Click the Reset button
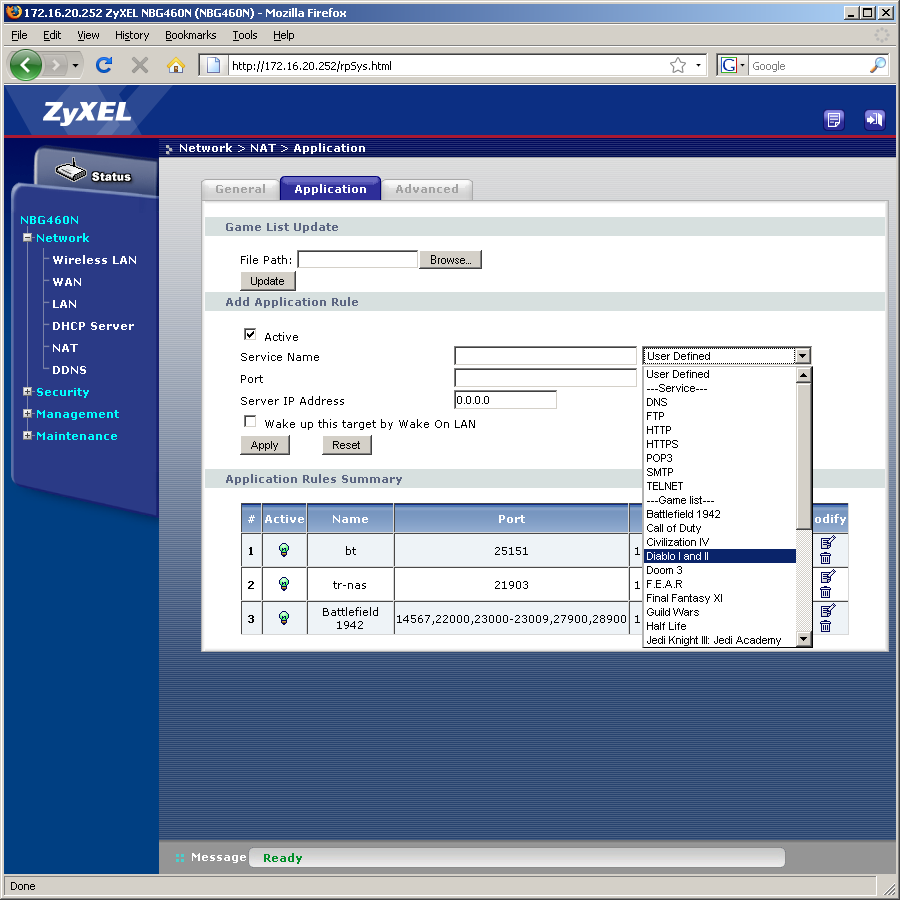The image size is (900, 900). click(x=347, y=445)
